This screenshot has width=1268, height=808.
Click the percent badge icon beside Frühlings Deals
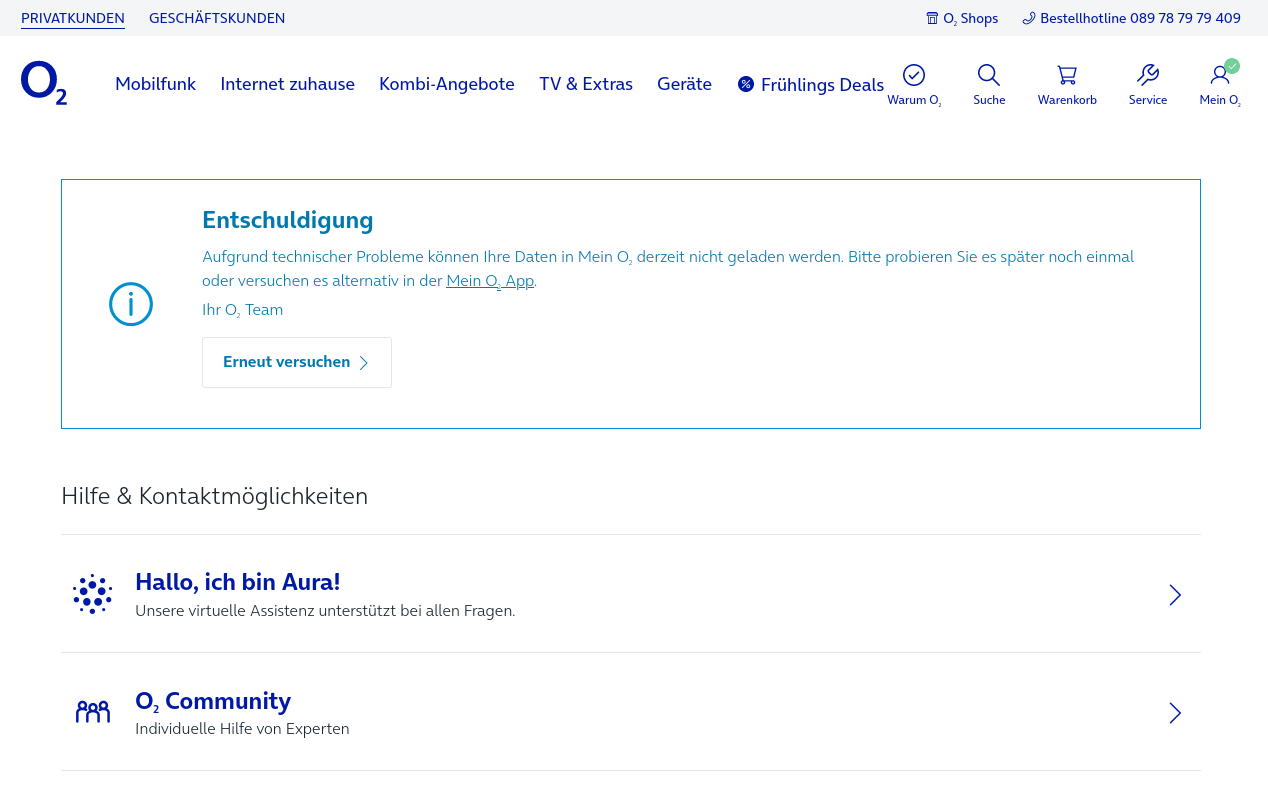(746, 84)
